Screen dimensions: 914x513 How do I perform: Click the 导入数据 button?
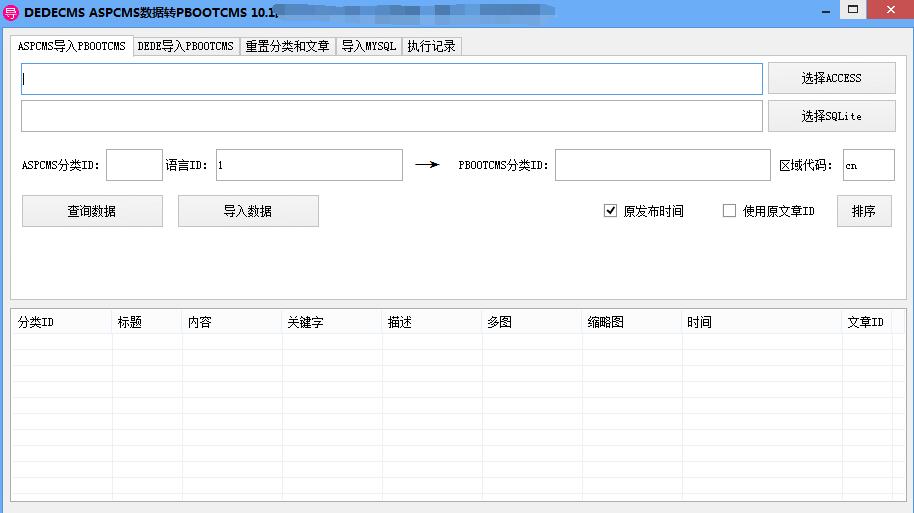coord(248,211)
